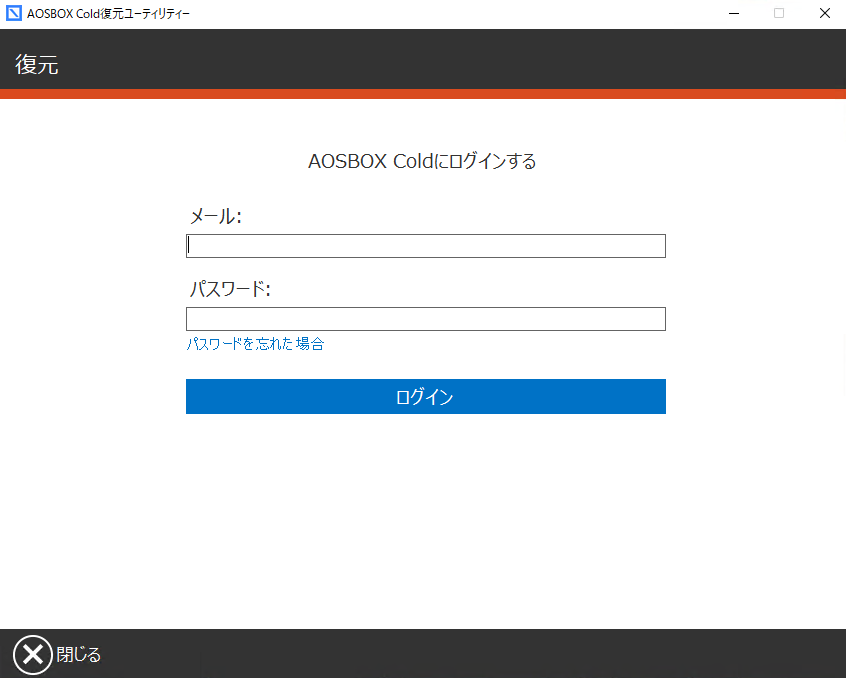Click the パスワード: field label

click(x=230, y=290)
